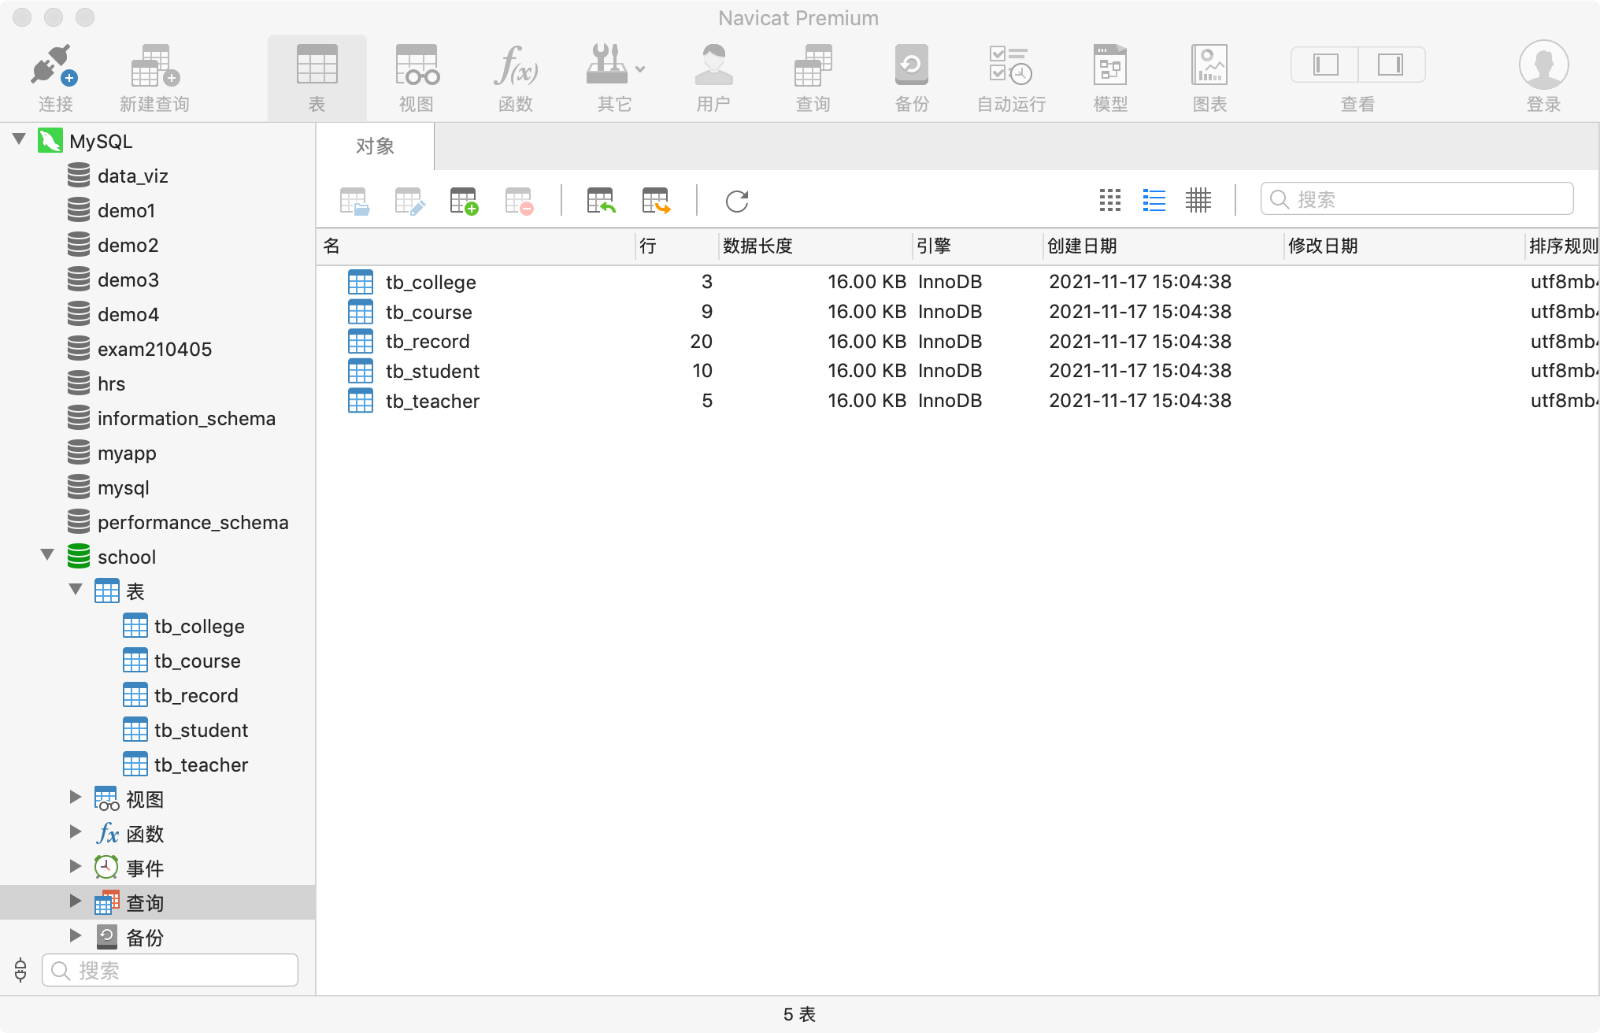This screenshot has height=1033, width=1600.
Task: Open the Views section icon in toolbar
Action: coord(416,66)
